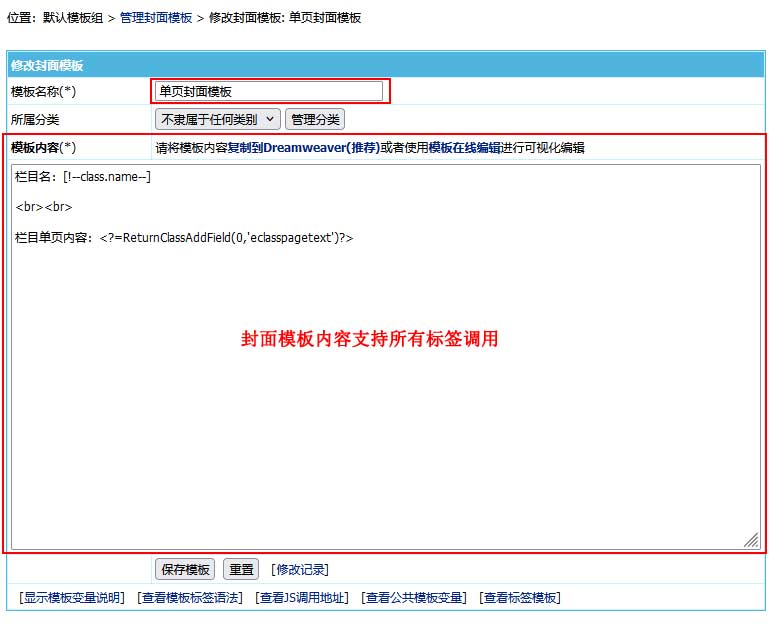Click the 保存模板 button
This screenshot has height=628, width=771.
[185, 569]
